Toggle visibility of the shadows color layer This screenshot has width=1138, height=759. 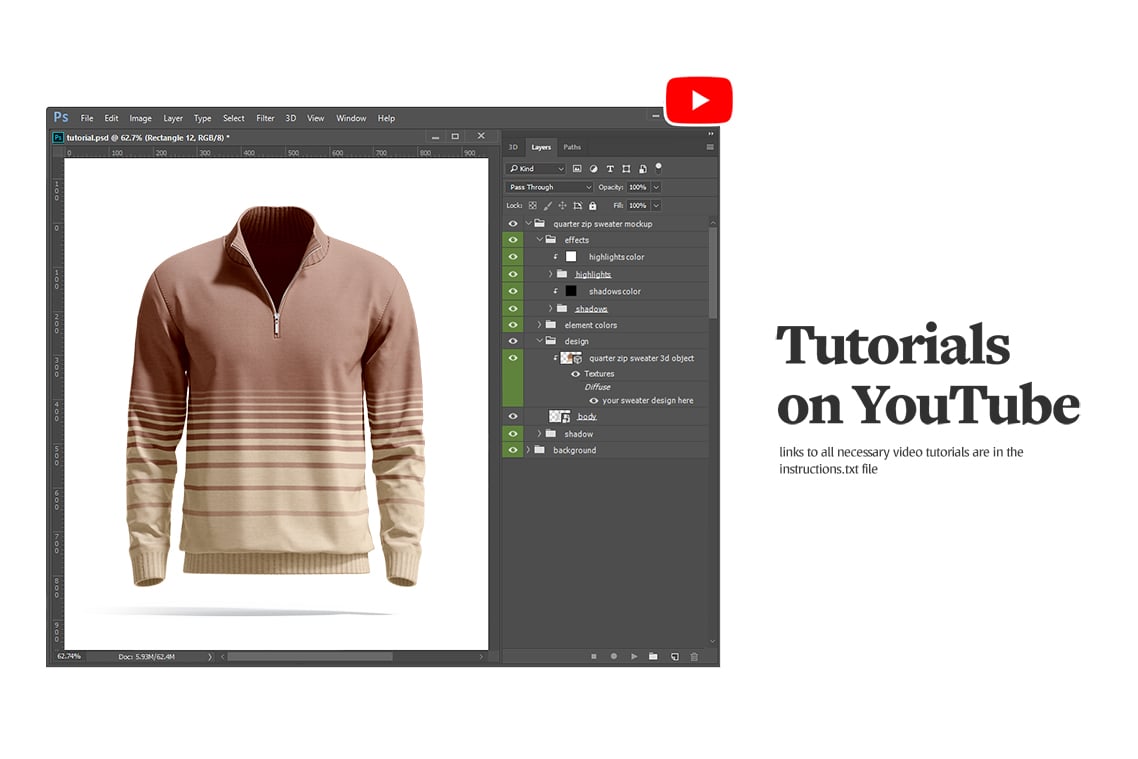click(x=512, y=291)
